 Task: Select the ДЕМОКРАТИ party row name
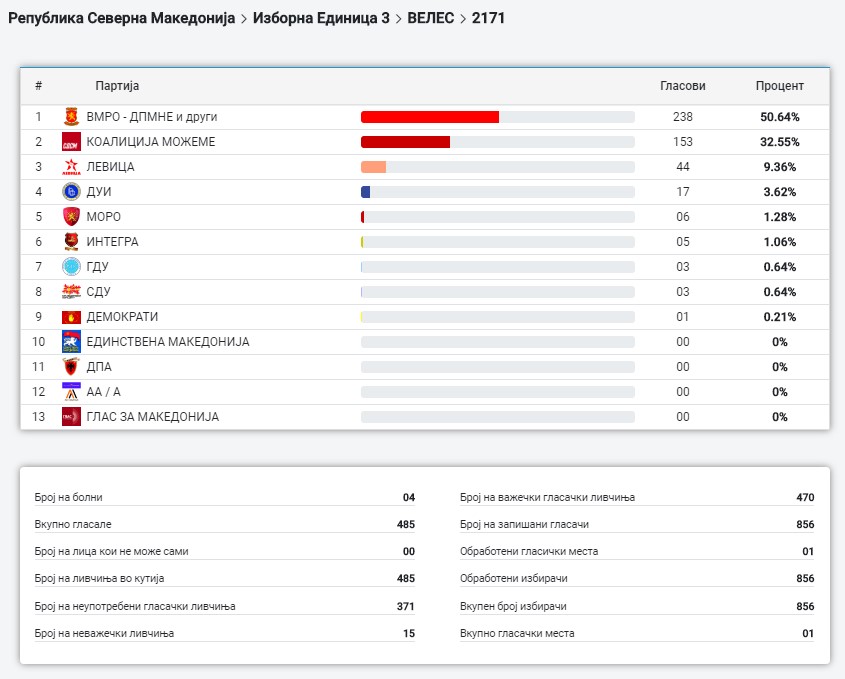pyautogui.click(x=122, y=317)
